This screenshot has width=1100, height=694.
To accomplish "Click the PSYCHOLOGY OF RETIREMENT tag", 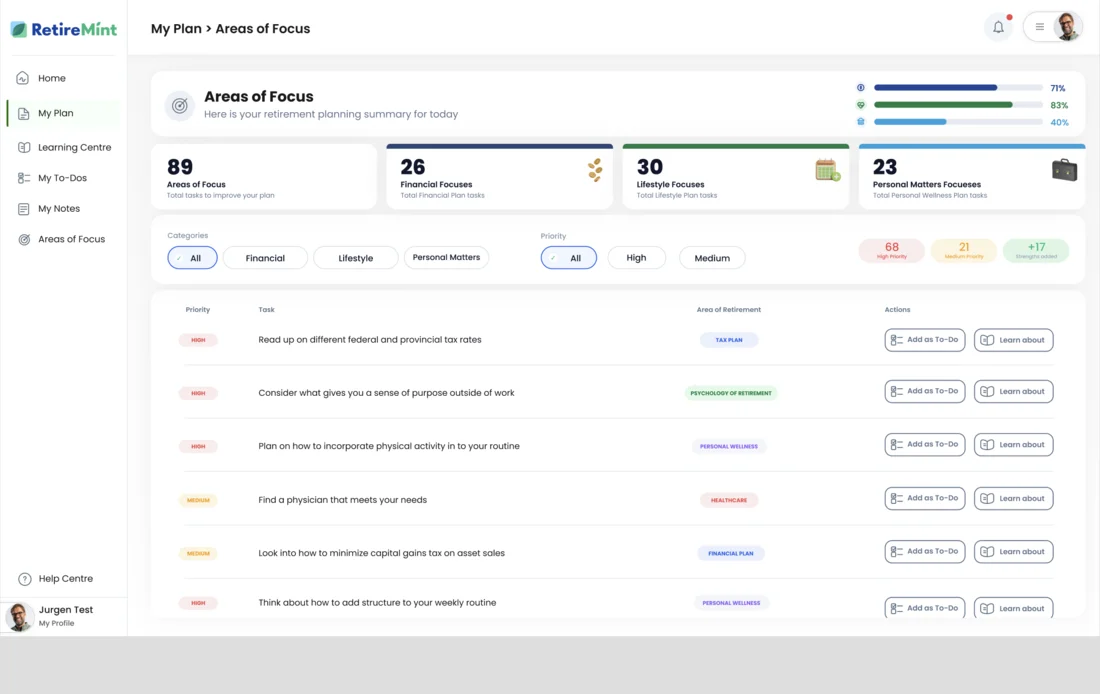I will point(731,393).
